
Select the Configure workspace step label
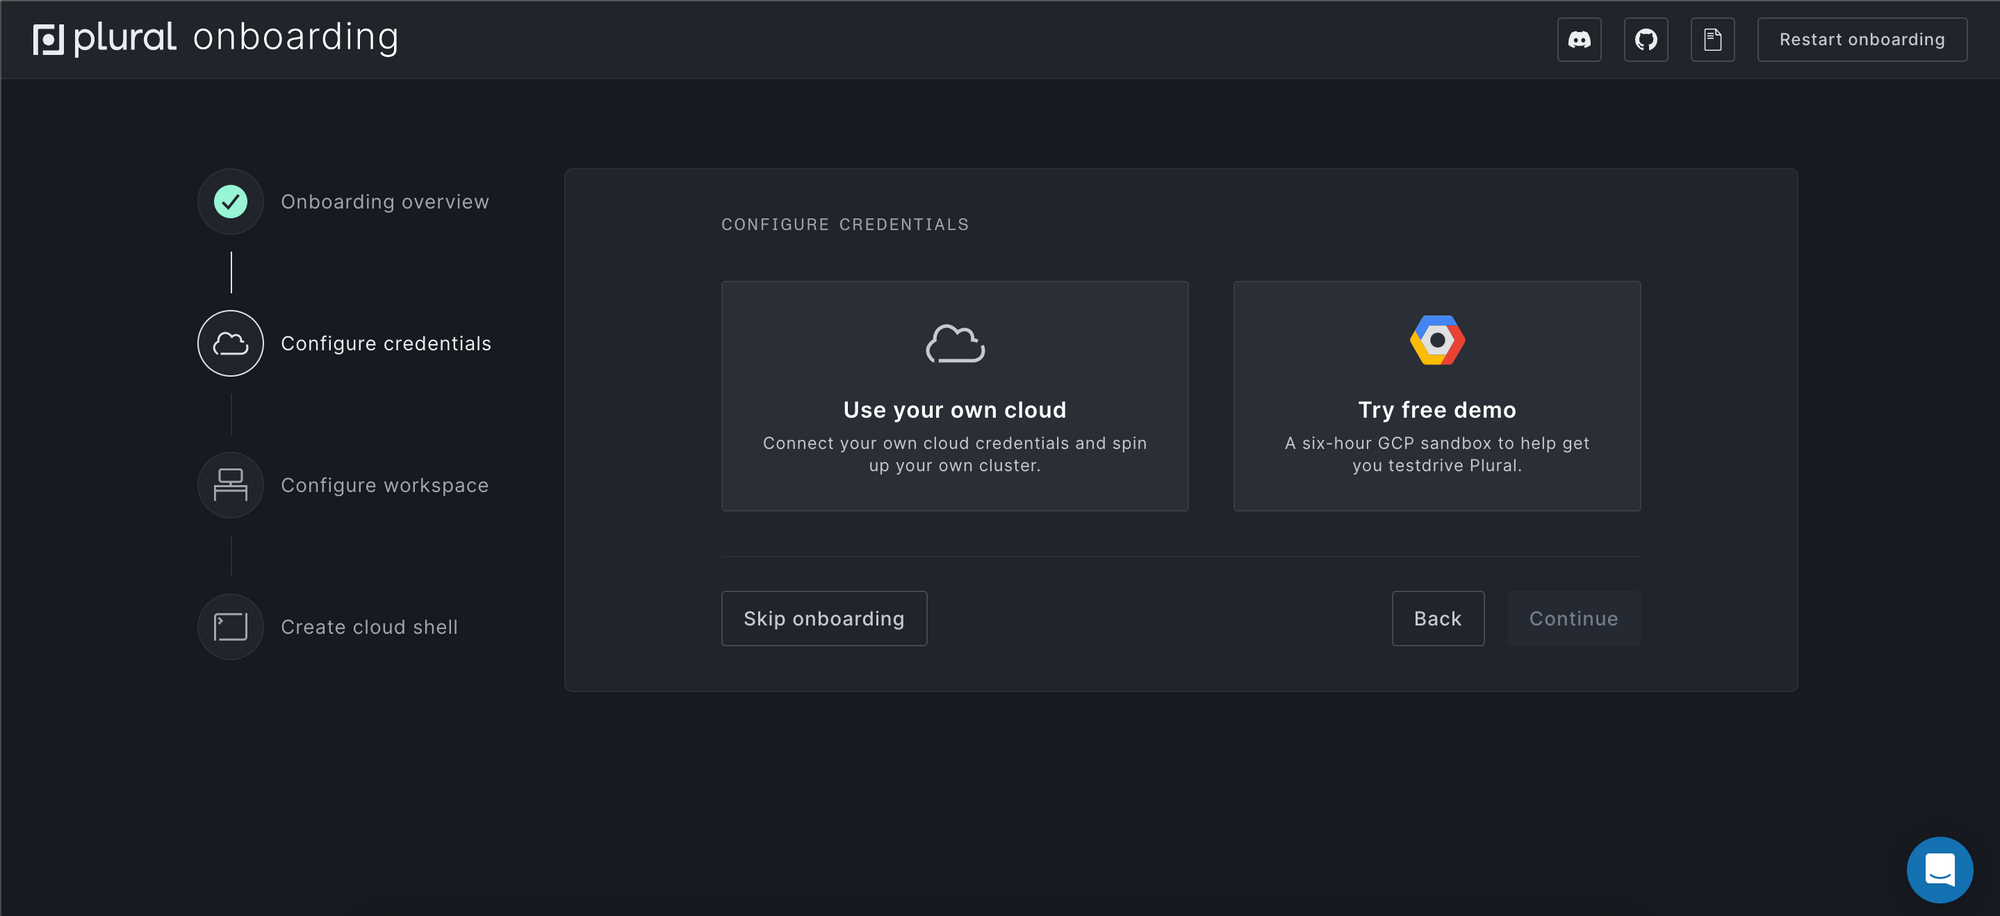[385, 486]
